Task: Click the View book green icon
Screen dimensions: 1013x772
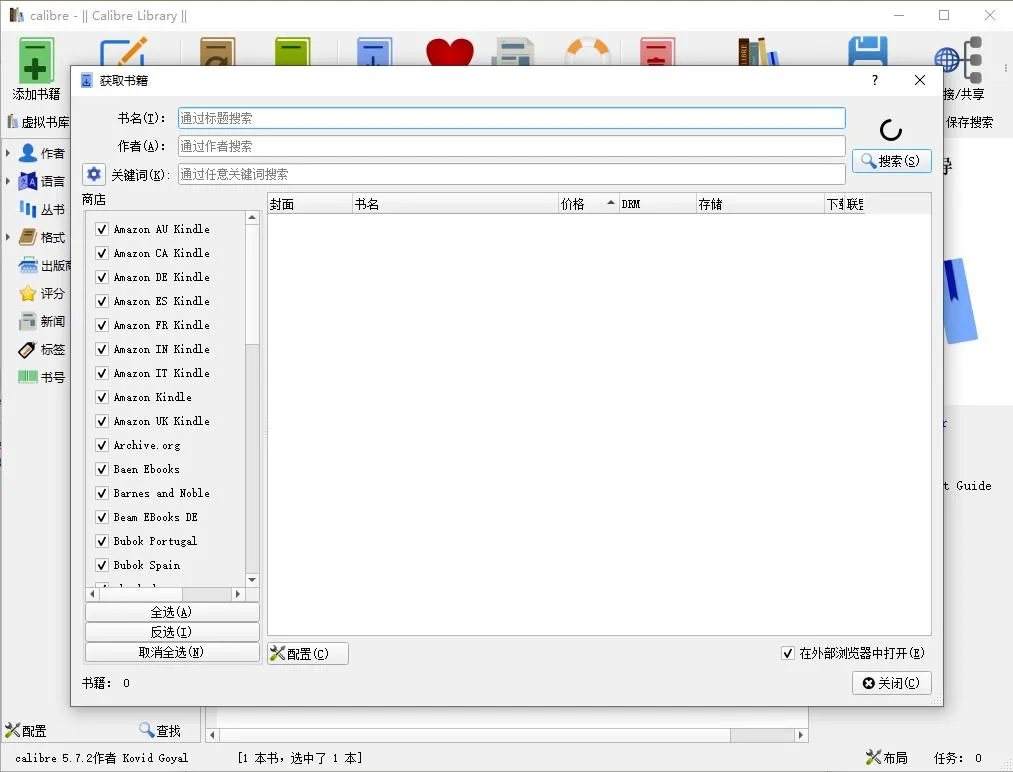Action: [x=292, y=52]
